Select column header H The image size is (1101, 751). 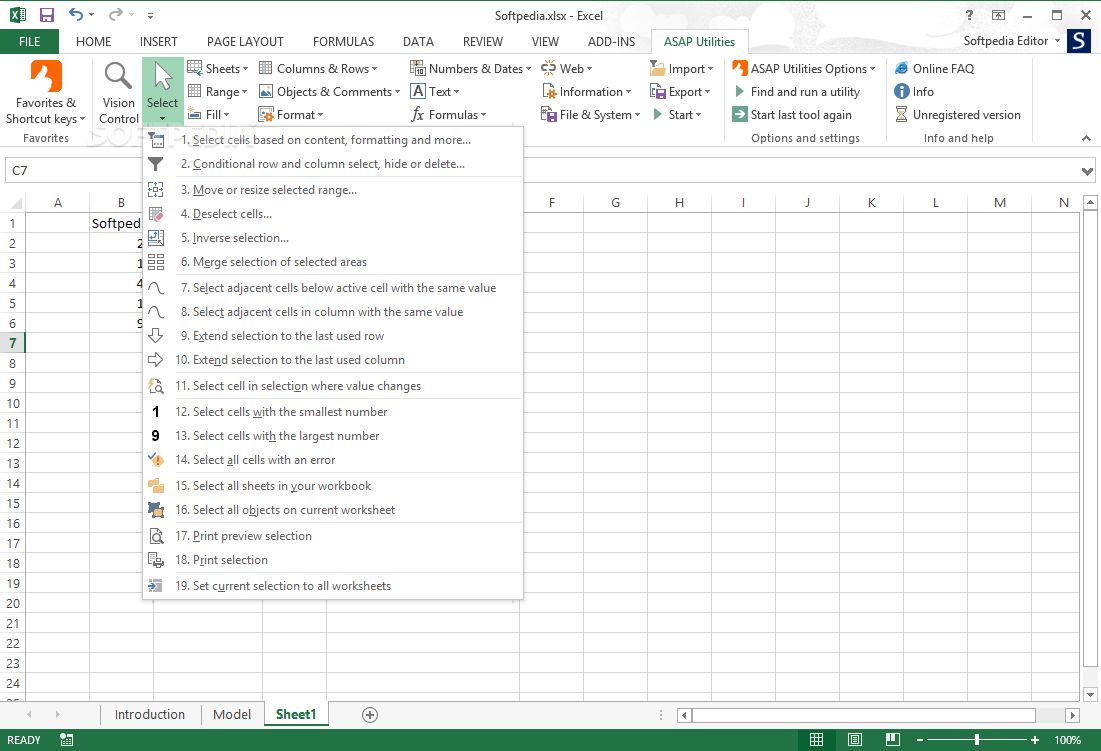679,203
